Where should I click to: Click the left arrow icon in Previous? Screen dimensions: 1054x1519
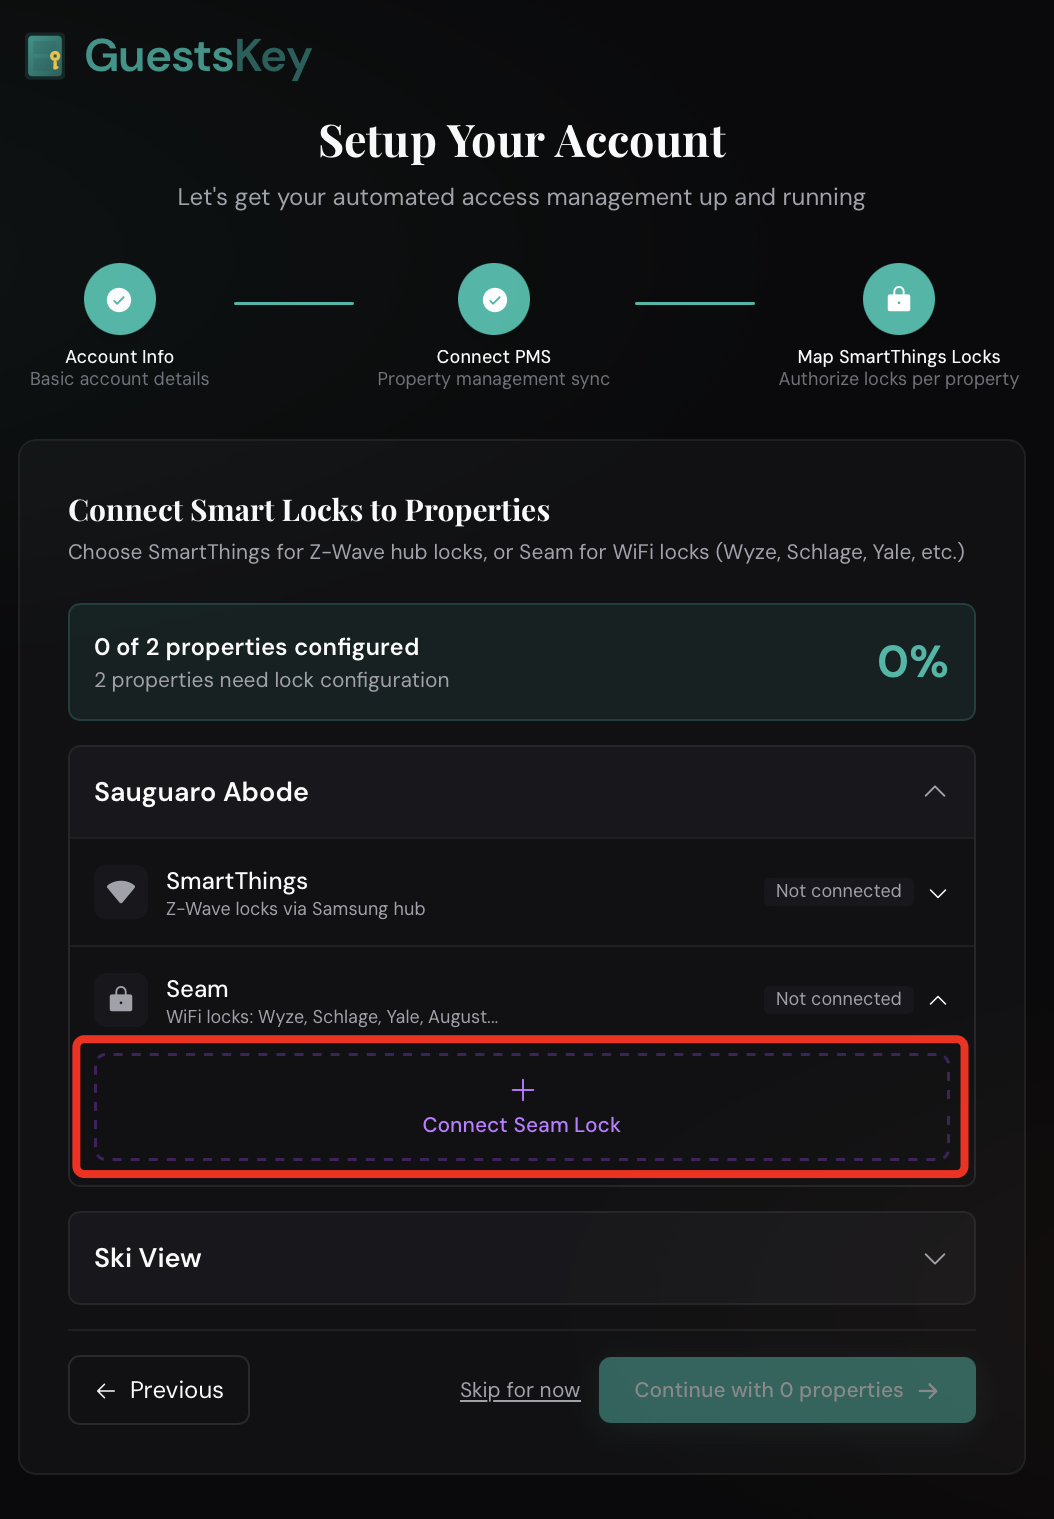coord(106,1390)
